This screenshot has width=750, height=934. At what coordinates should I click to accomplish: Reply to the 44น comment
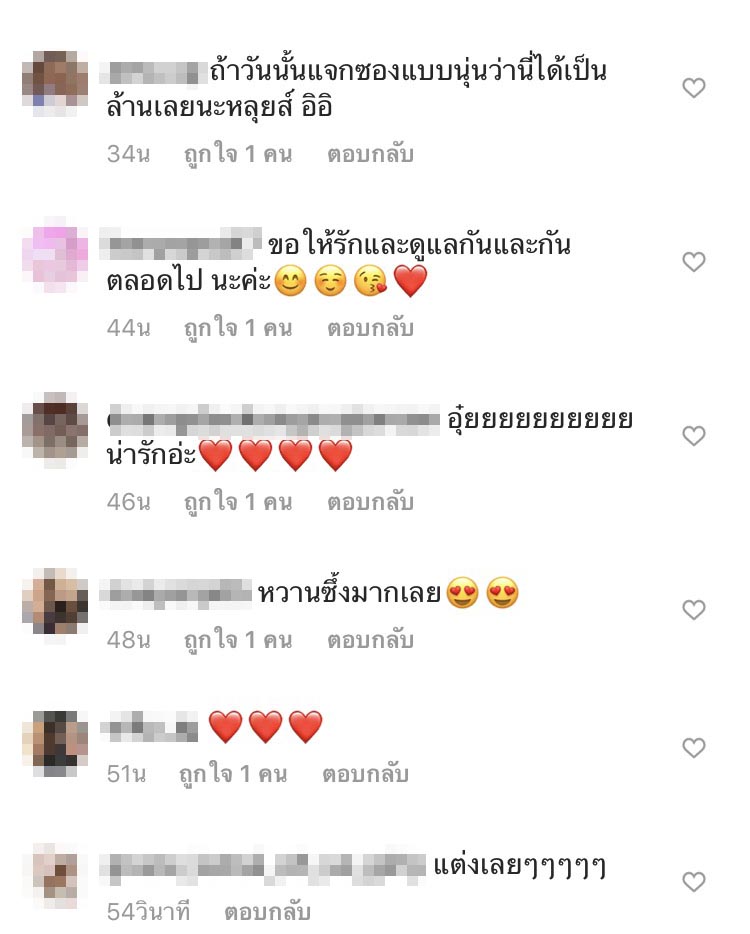click(370, 328)
